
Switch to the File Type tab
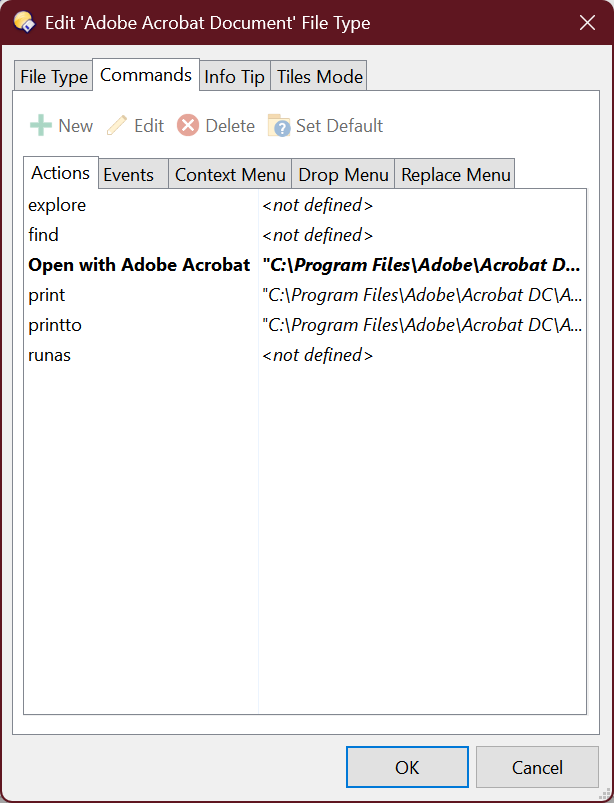[54, 76]
